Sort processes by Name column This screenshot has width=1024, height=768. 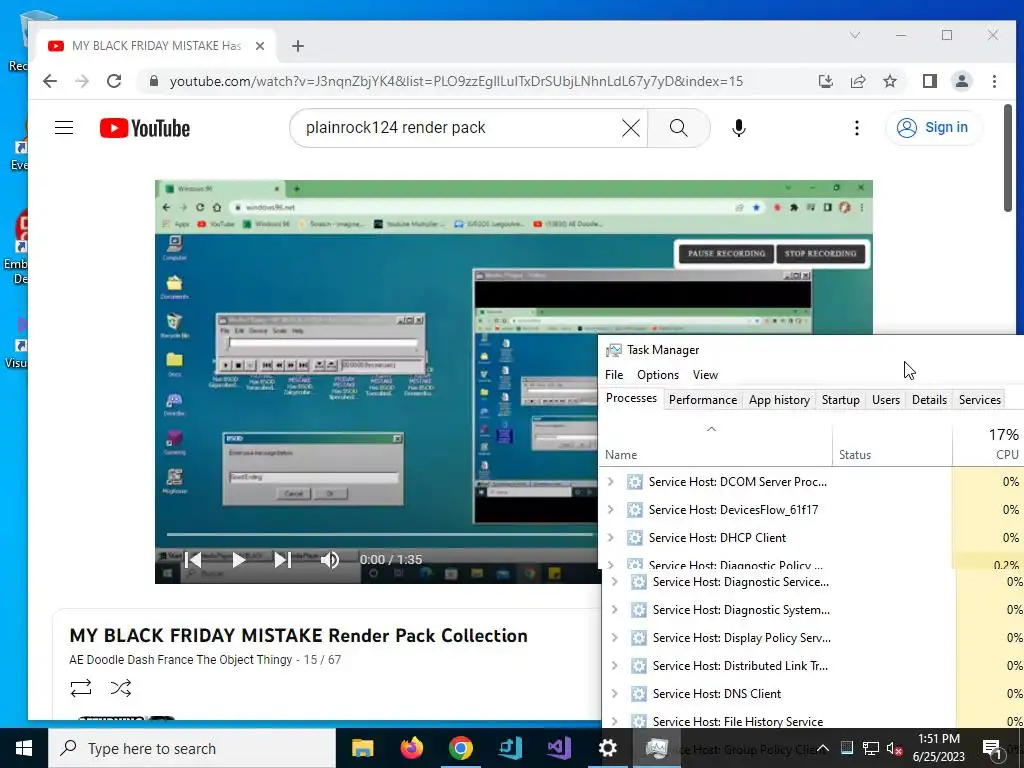(x=715, y=445)
